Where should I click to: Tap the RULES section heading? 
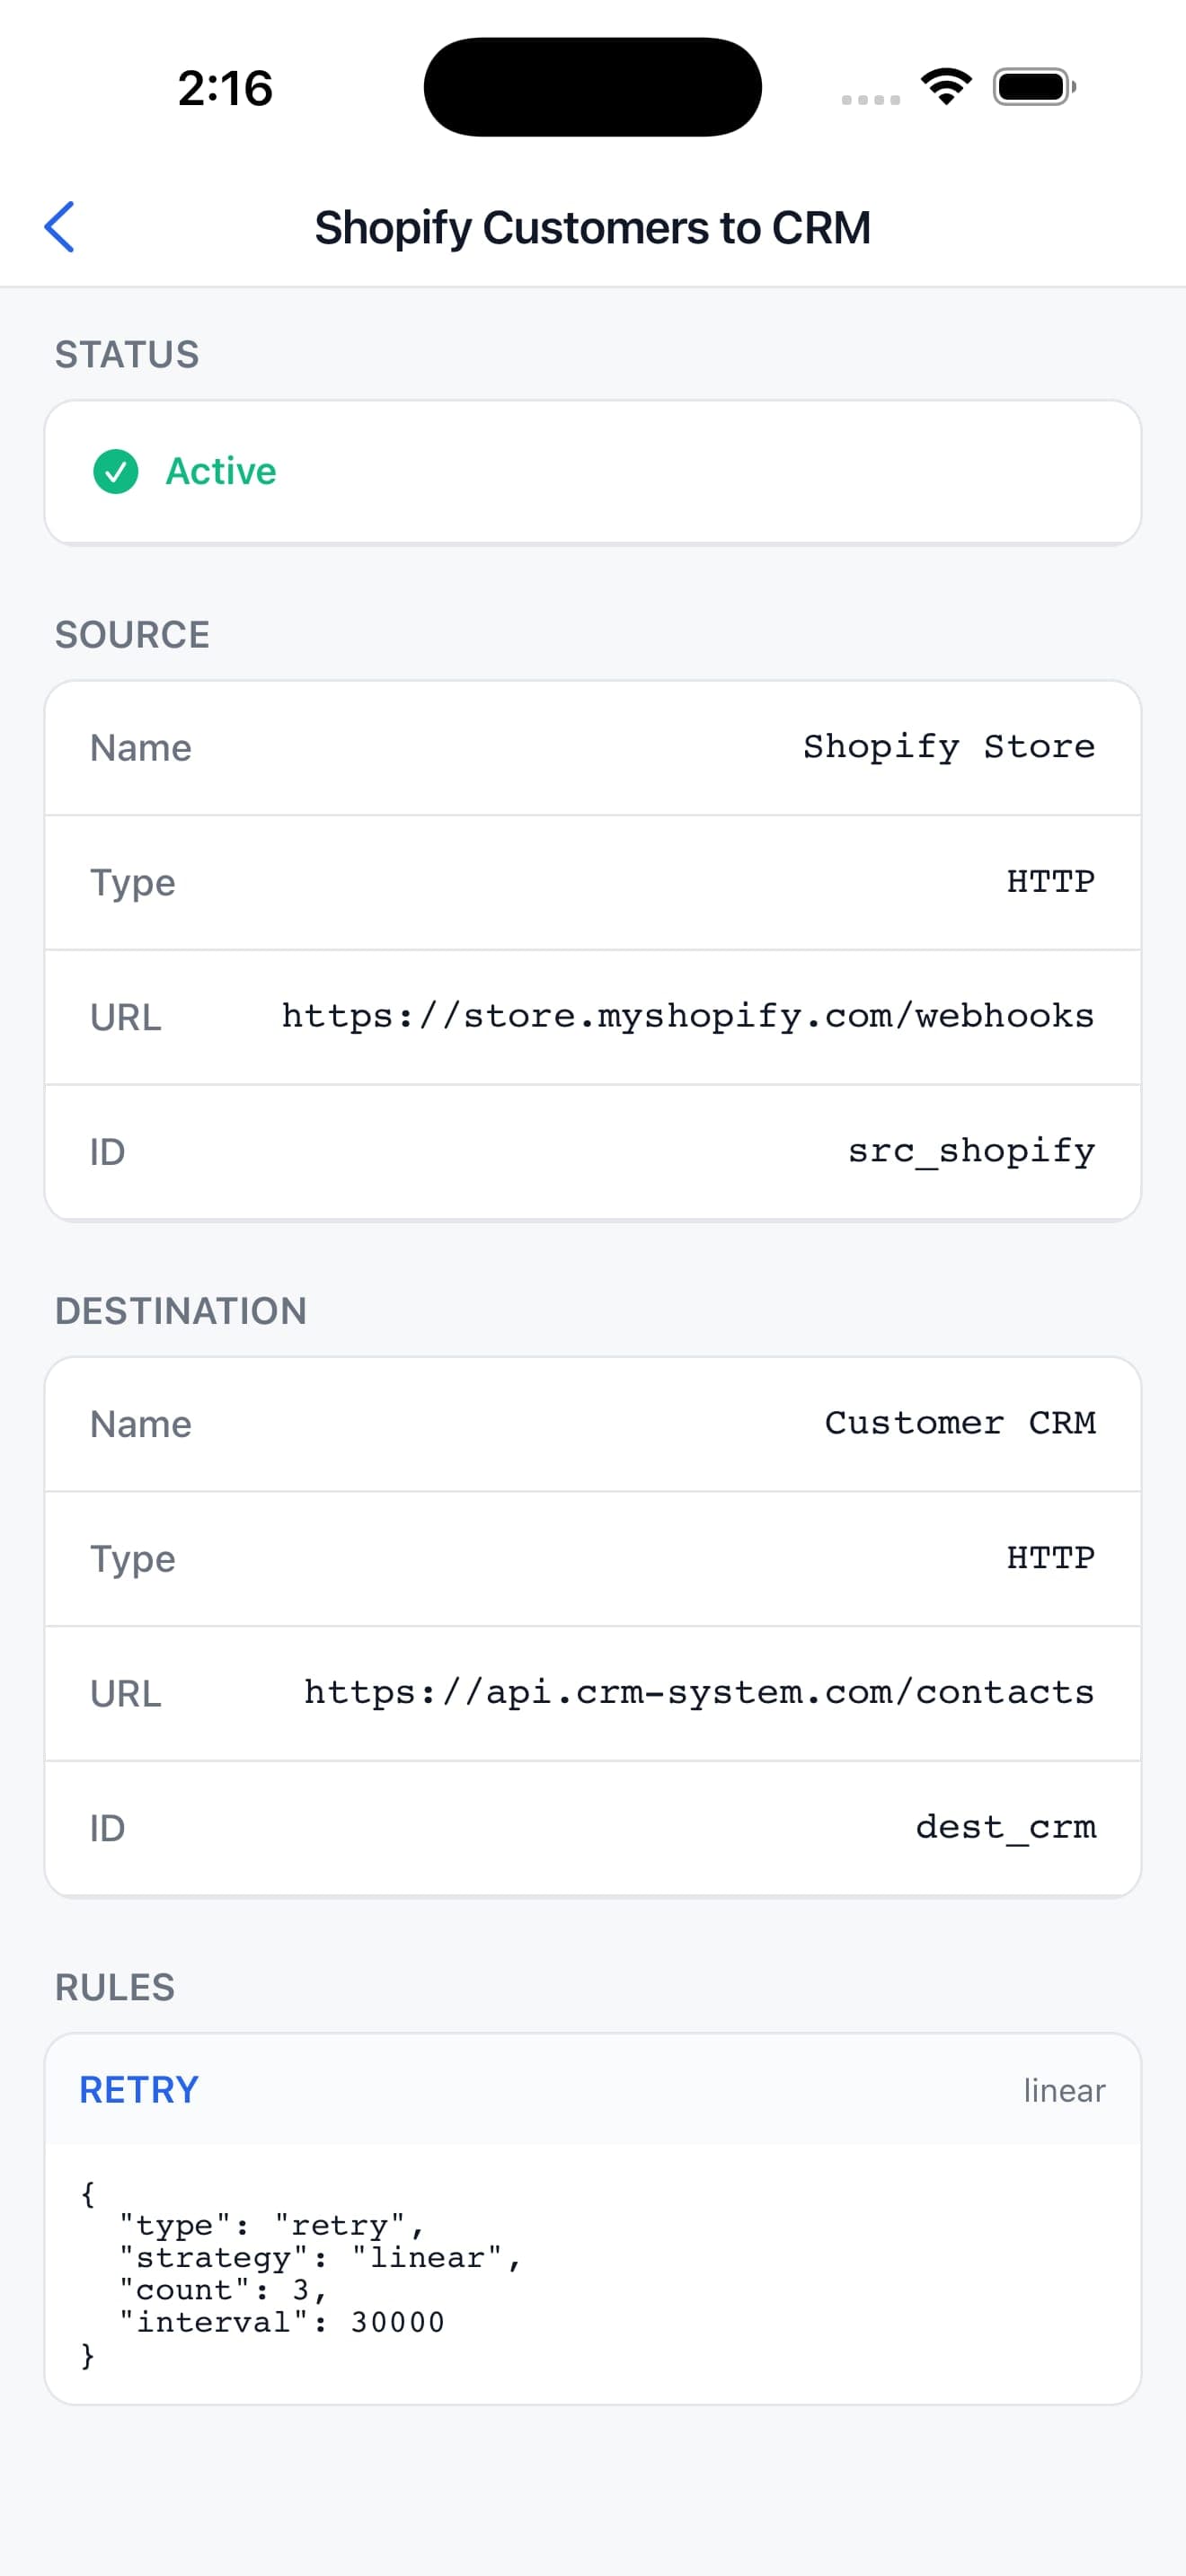[115, 1987]
